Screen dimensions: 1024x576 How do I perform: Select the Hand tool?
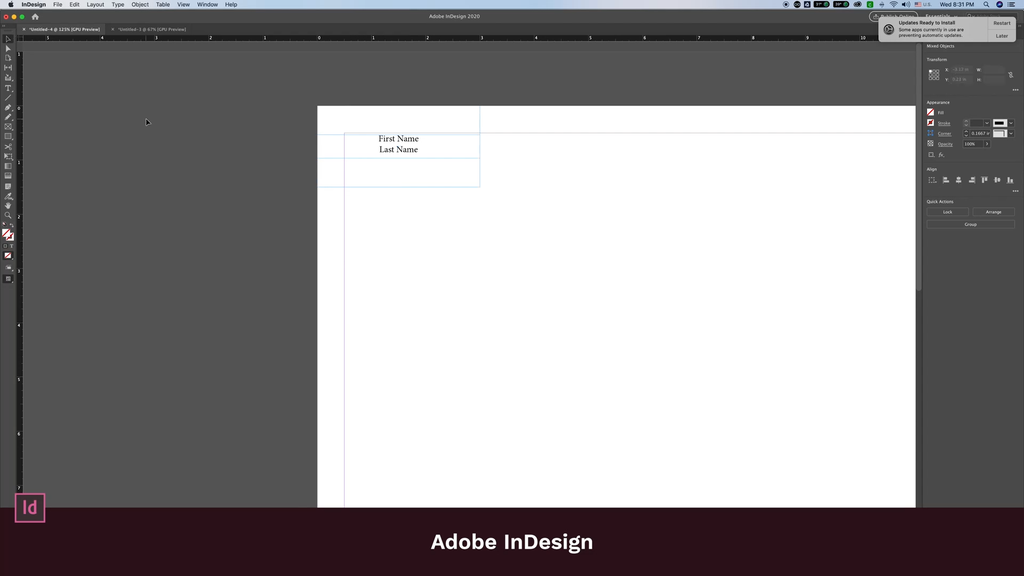(x=8, y=205)
